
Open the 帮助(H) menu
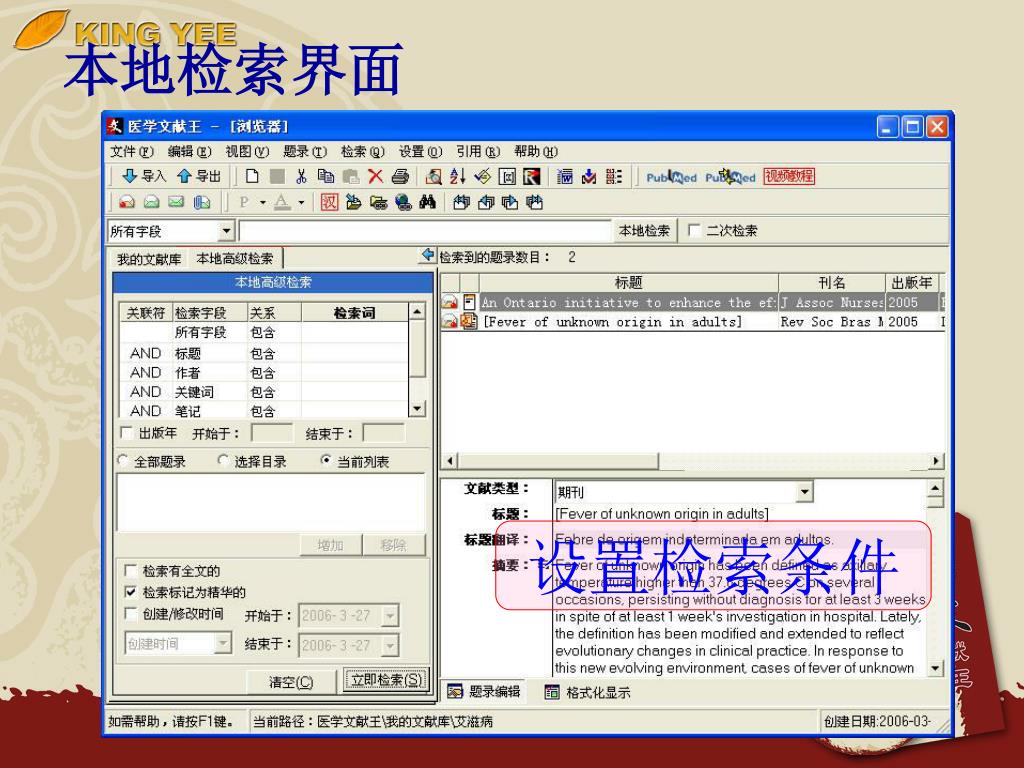(536, 152)
